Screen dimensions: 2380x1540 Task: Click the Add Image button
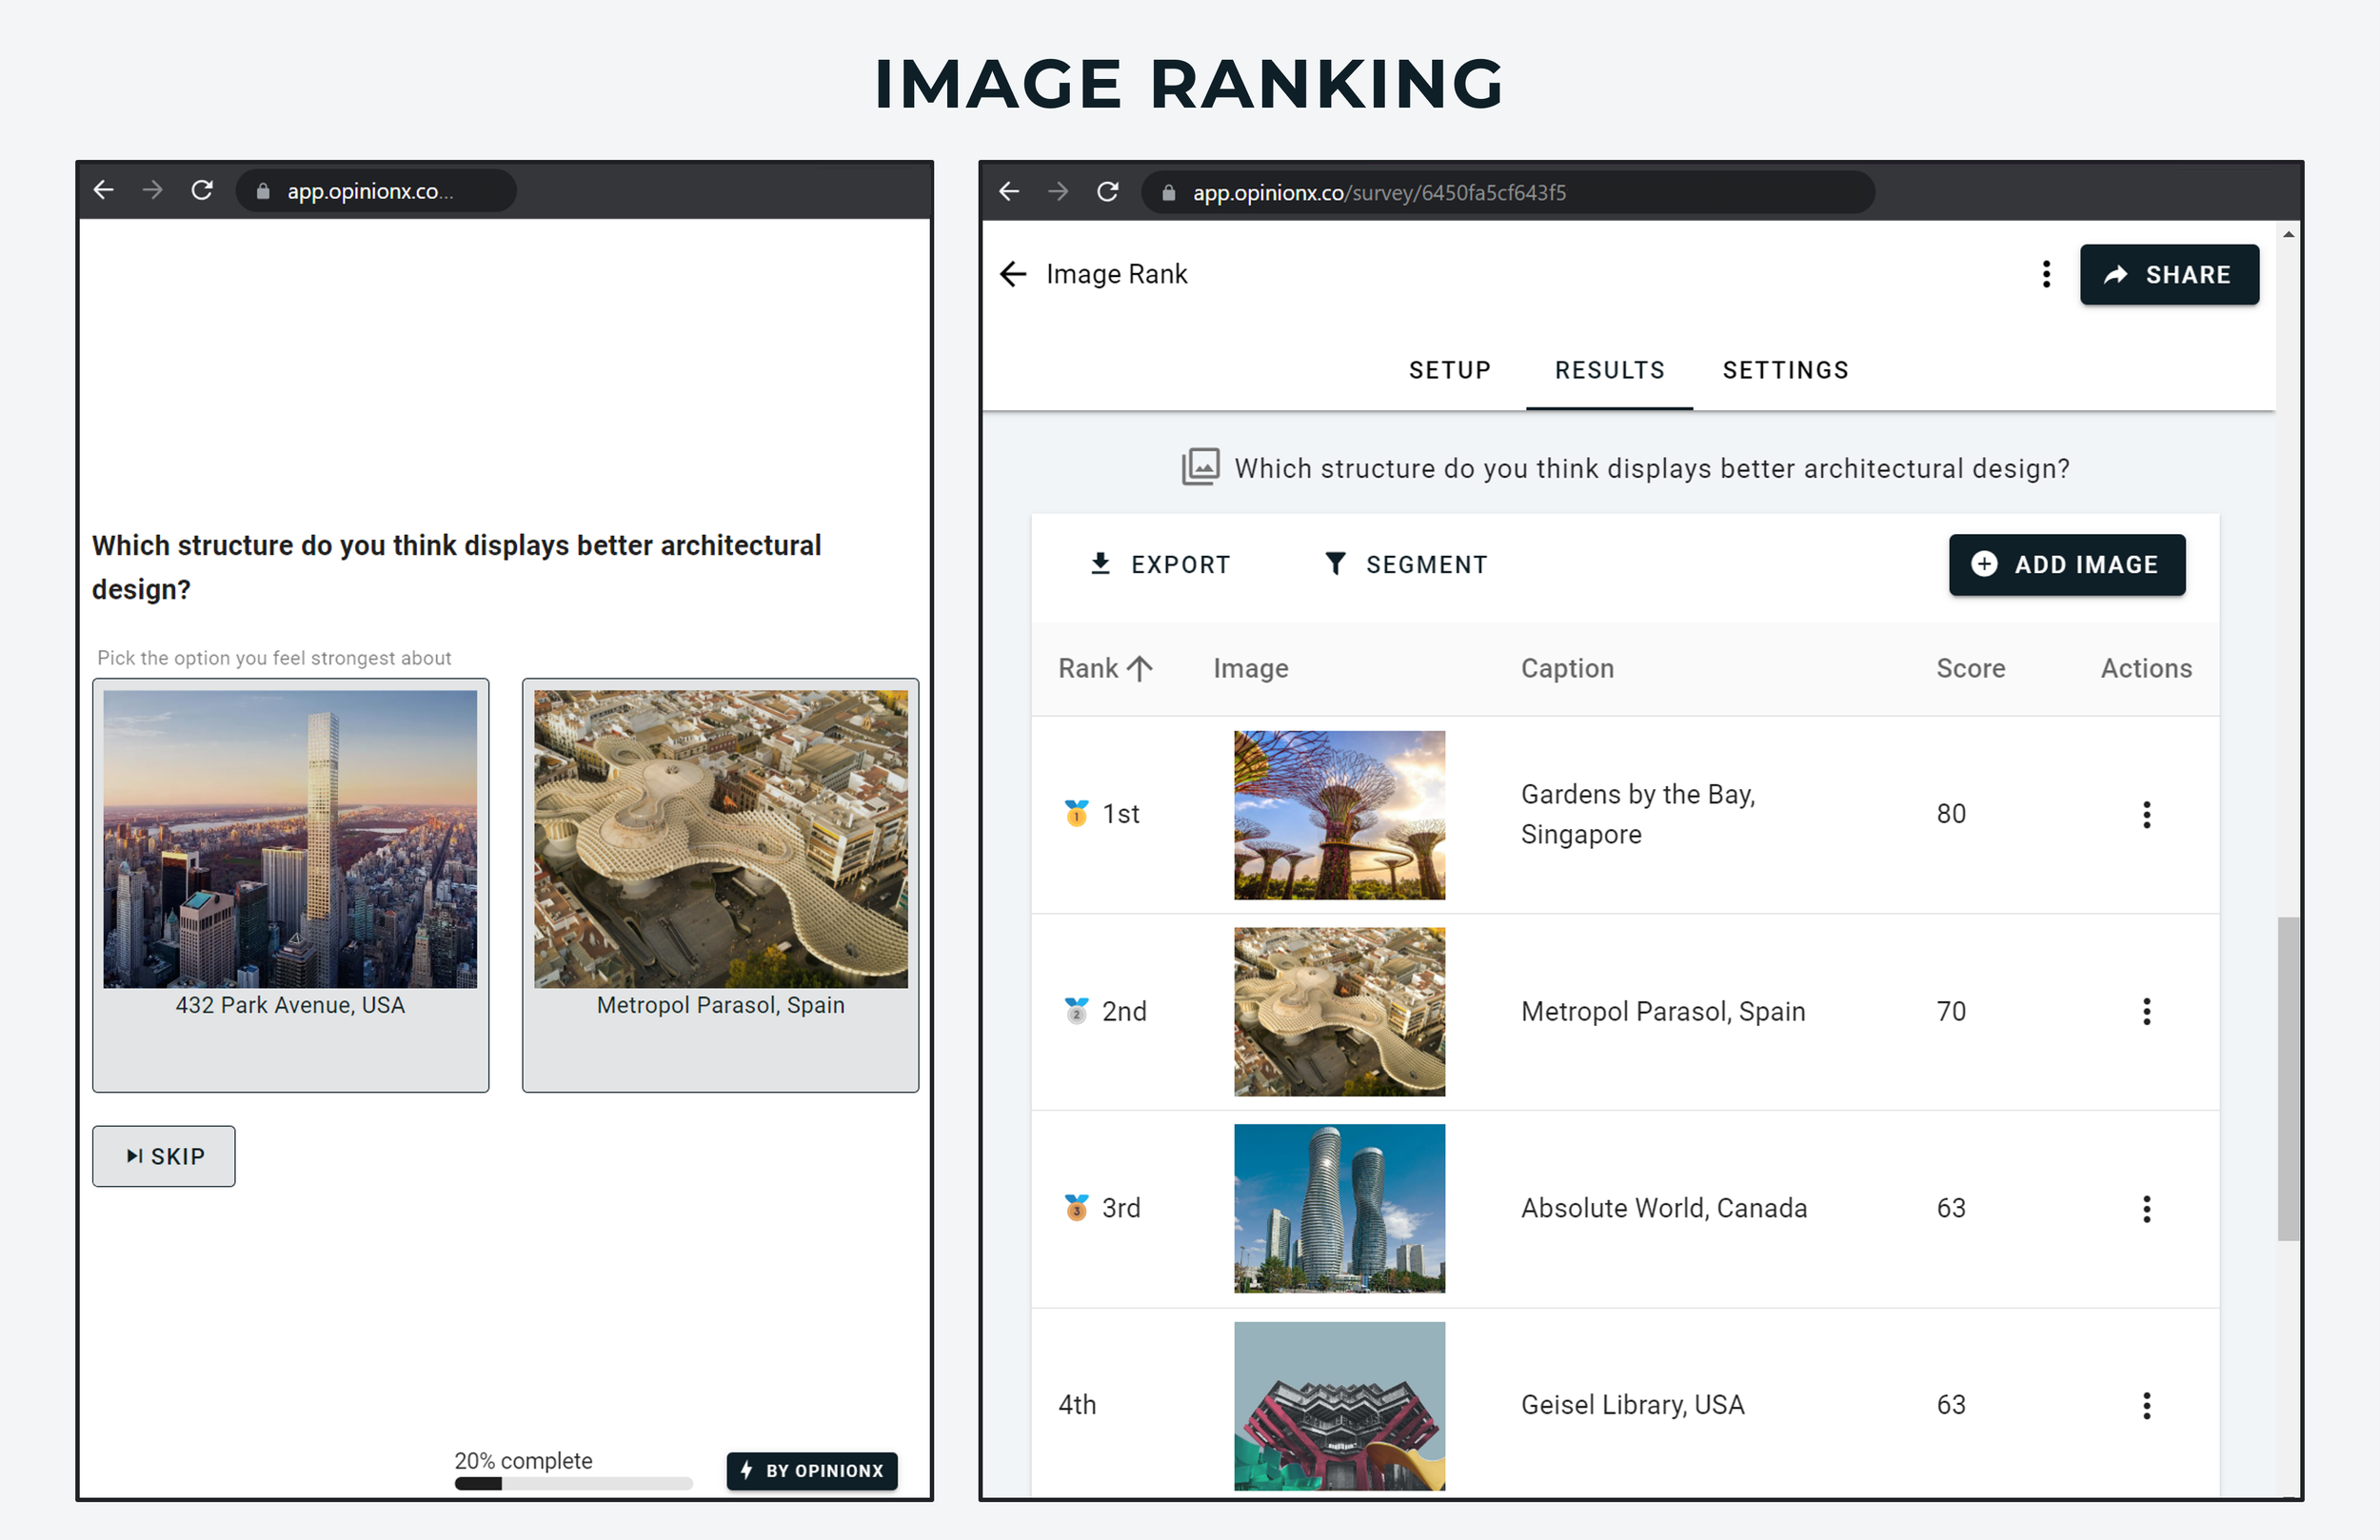click(x=2066, y=564)
